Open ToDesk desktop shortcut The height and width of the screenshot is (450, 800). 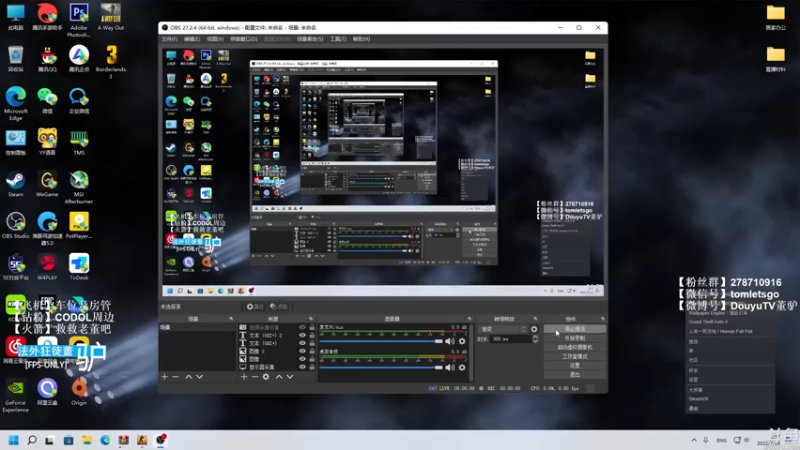coord(79,267)
